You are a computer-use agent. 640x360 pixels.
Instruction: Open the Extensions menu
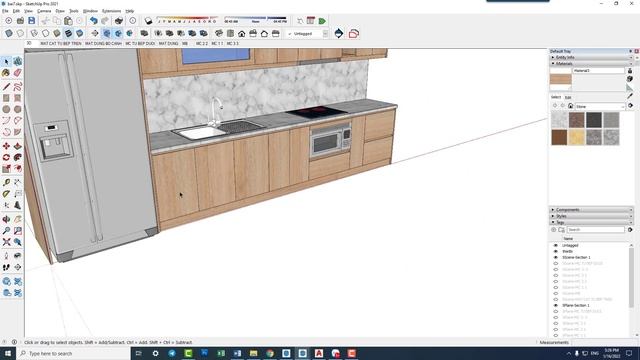click(111, 11)
